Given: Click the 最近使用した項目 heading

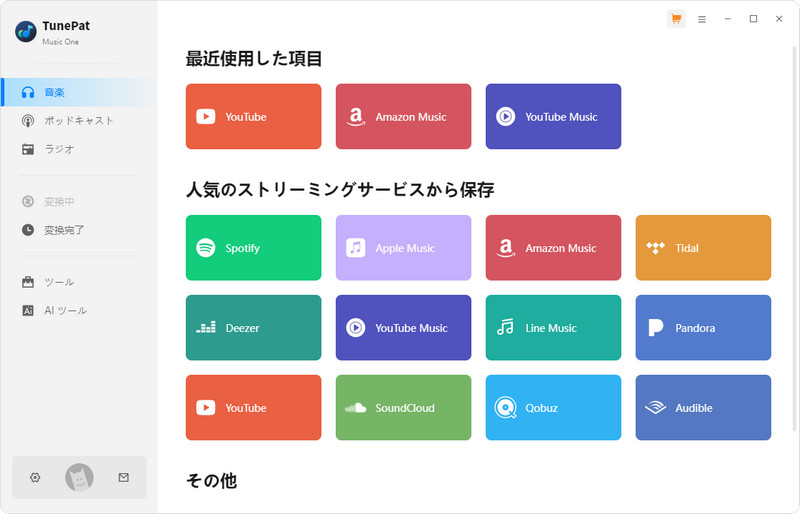Looking at the screenshot, I should pyautogui.click(x=254, y=59).
